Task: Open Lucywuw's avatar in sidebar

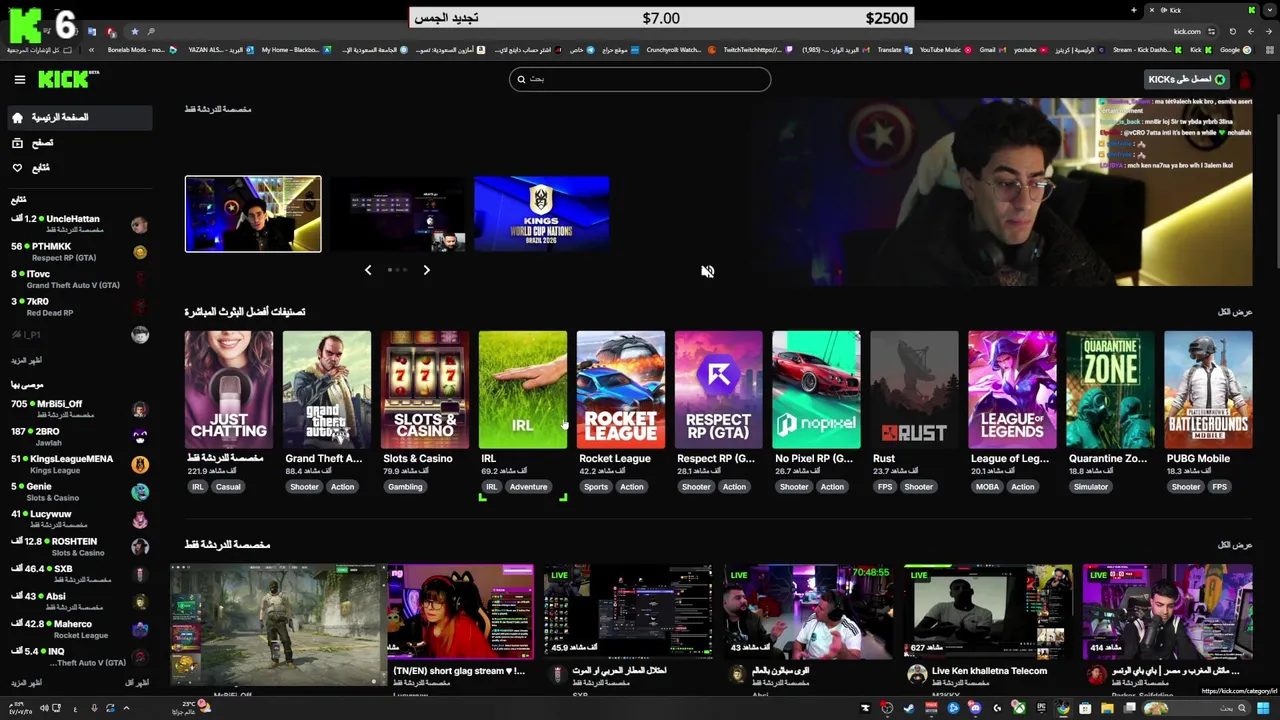Action: [x=140, y=519]
